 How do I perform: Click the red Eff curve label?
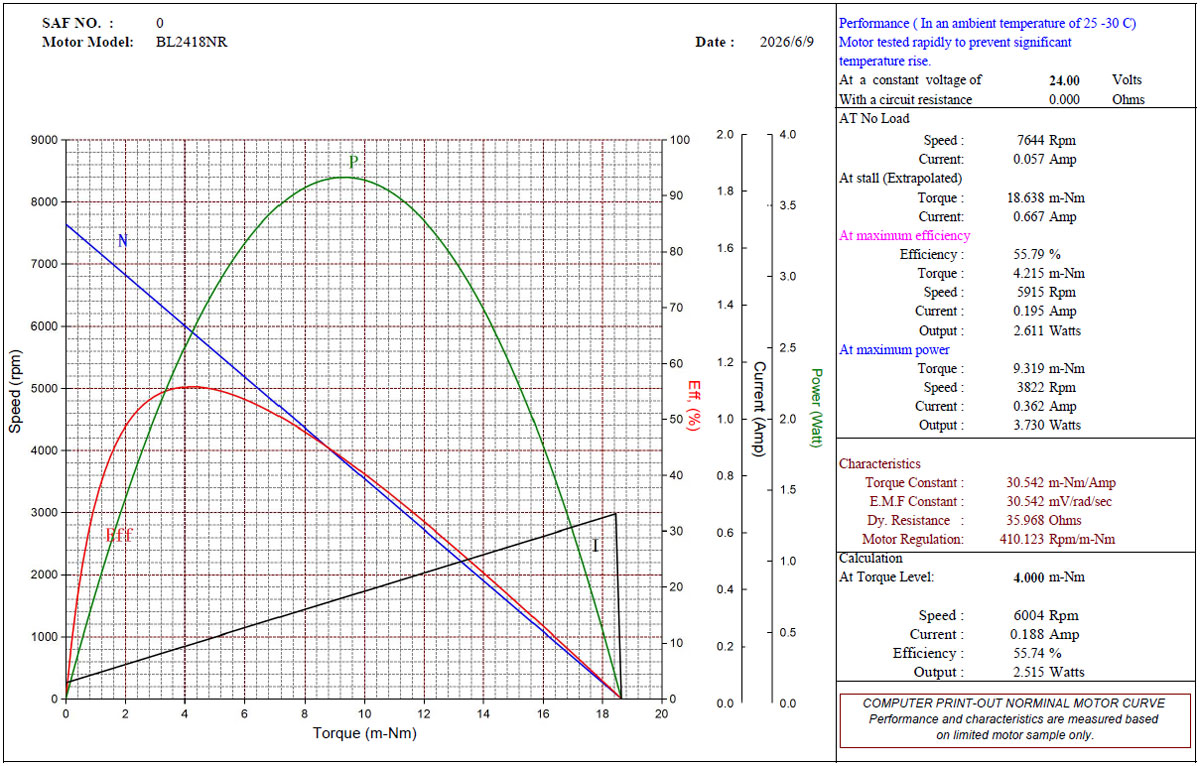(119, 535)
